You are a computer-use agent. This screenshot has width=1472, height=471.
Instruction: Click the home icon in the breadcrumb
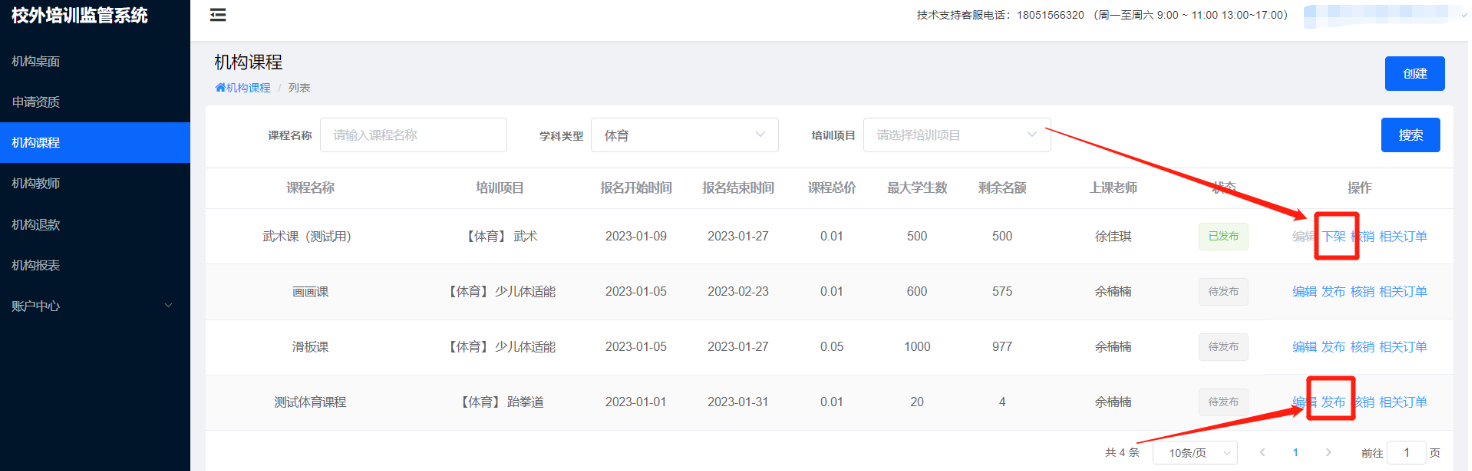tap(220, 88)
